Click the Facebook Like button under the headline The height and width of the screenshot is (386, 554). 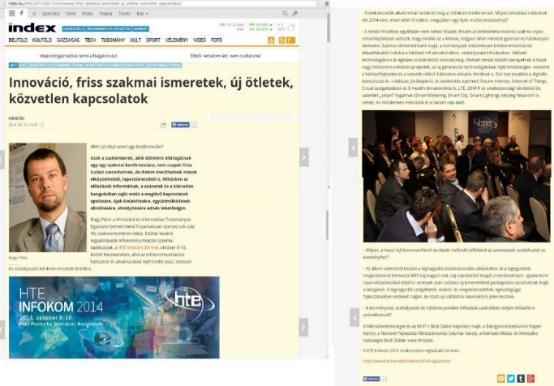click(x=180, y=125)
